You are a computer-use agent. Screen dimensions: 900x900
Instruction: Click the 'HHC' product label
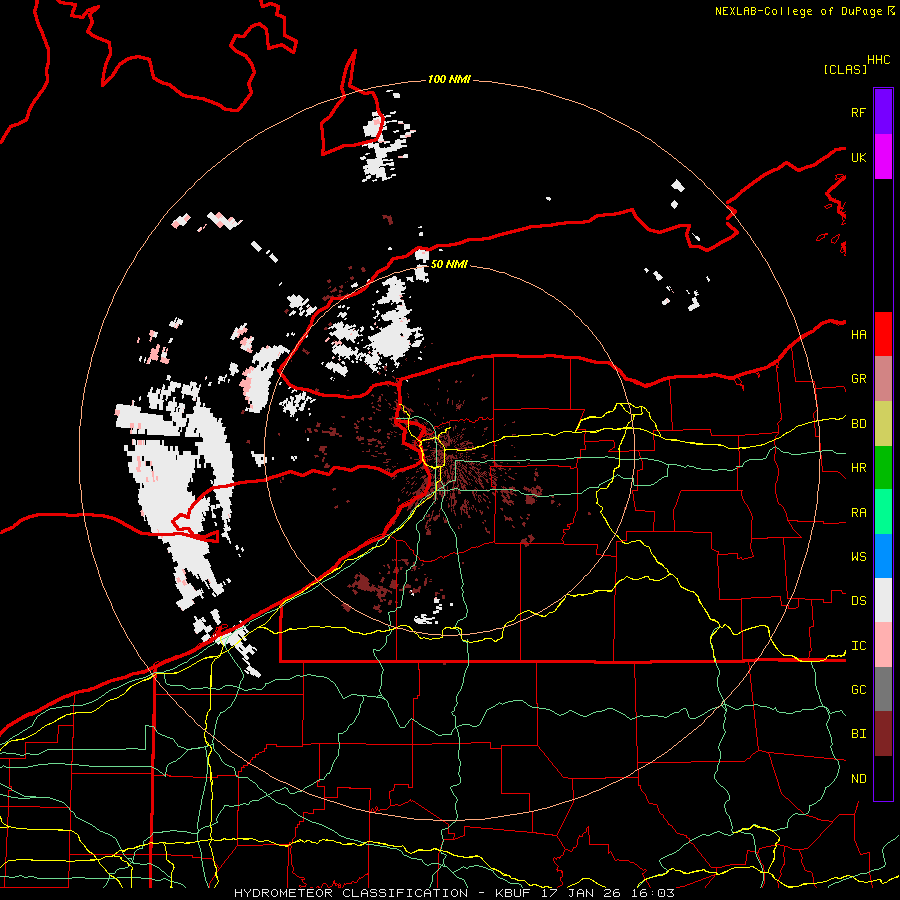(878, 59)
